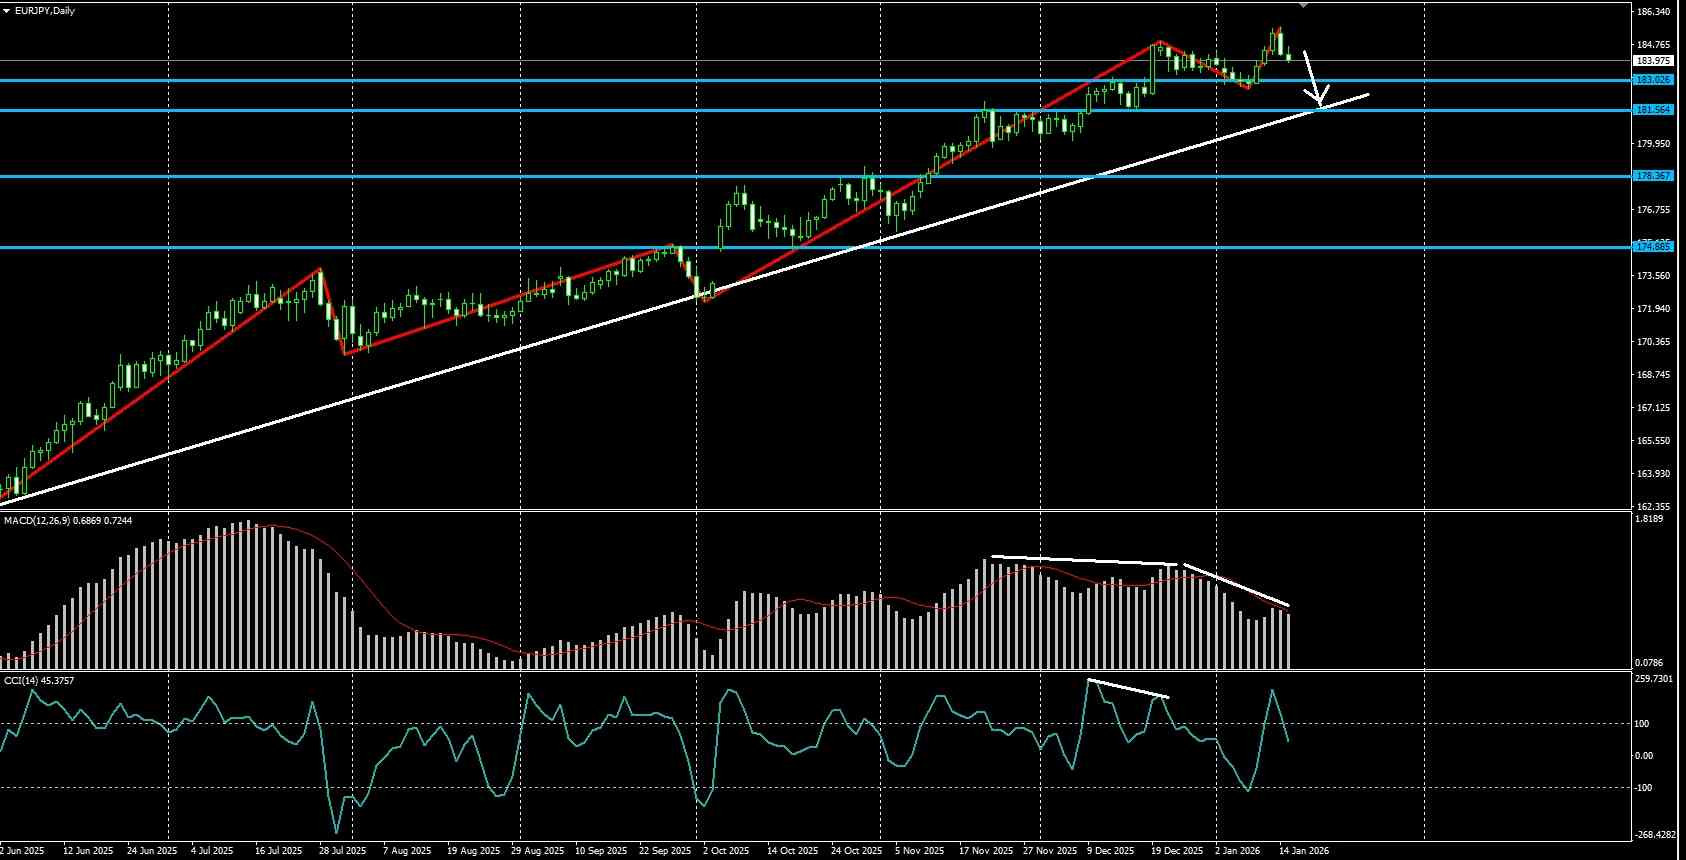The width and height of the screenshot is (1686, 860).
Task: Click the 22 Sep 2025 date label
Action: tap(665, 851)
